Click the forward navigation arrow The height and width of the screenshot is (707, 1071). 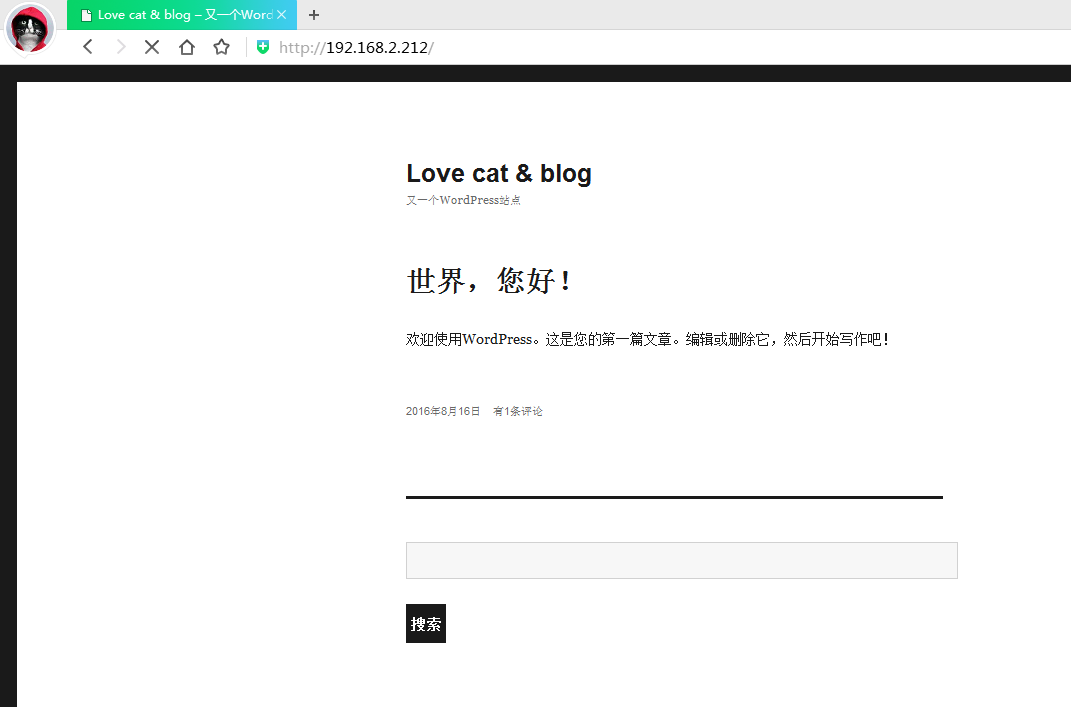click(x=121, y=47)
